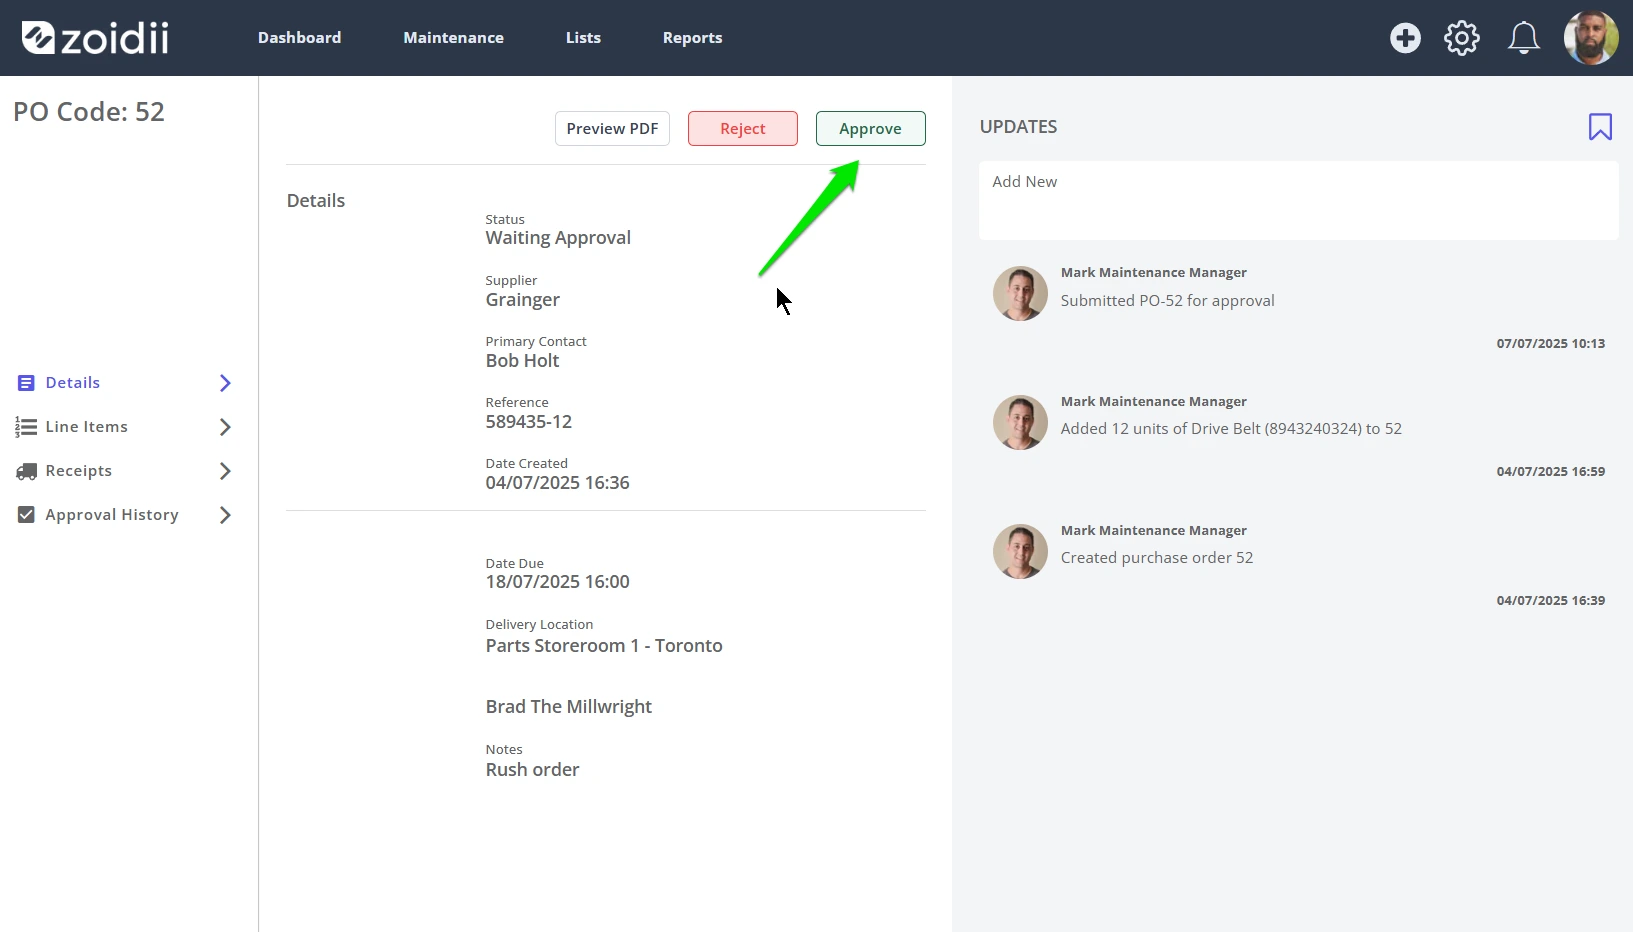Click the supplier name Grainger
This screenshot has height=932, width=1633.
[523, 300]
